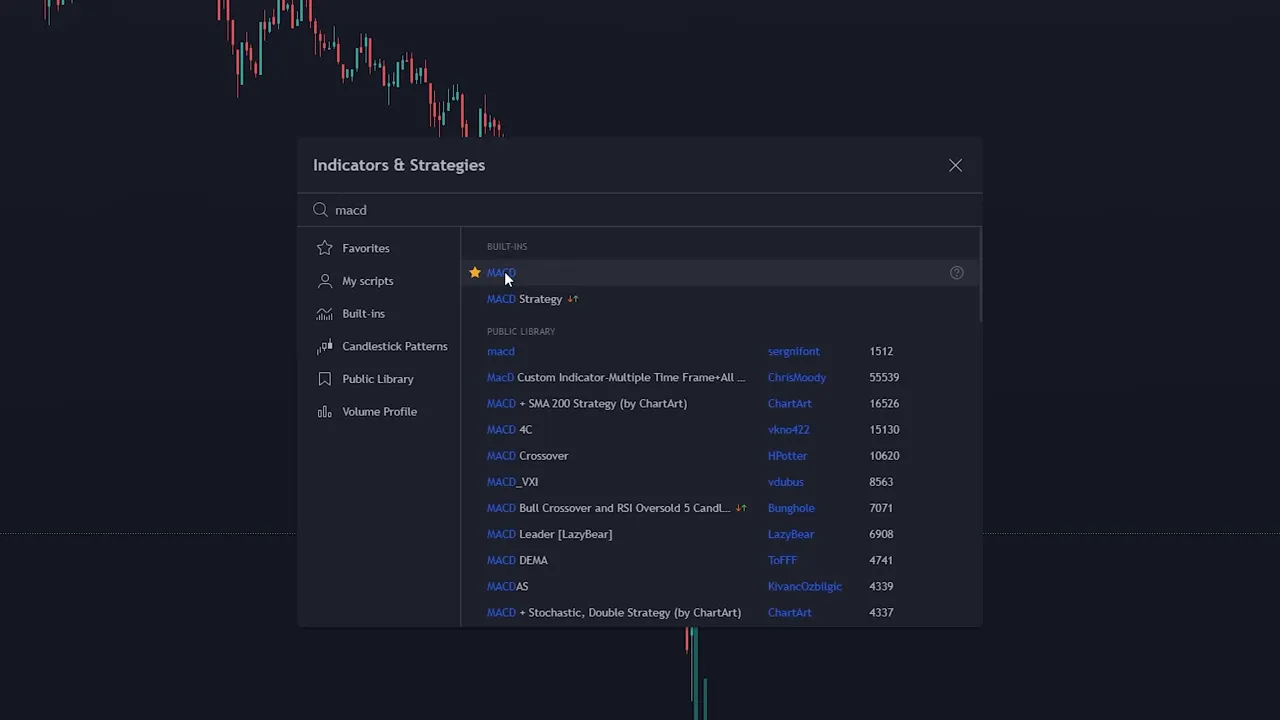Open the Favorites section list
The image size is (1280, 720).
tap(366, 248)
